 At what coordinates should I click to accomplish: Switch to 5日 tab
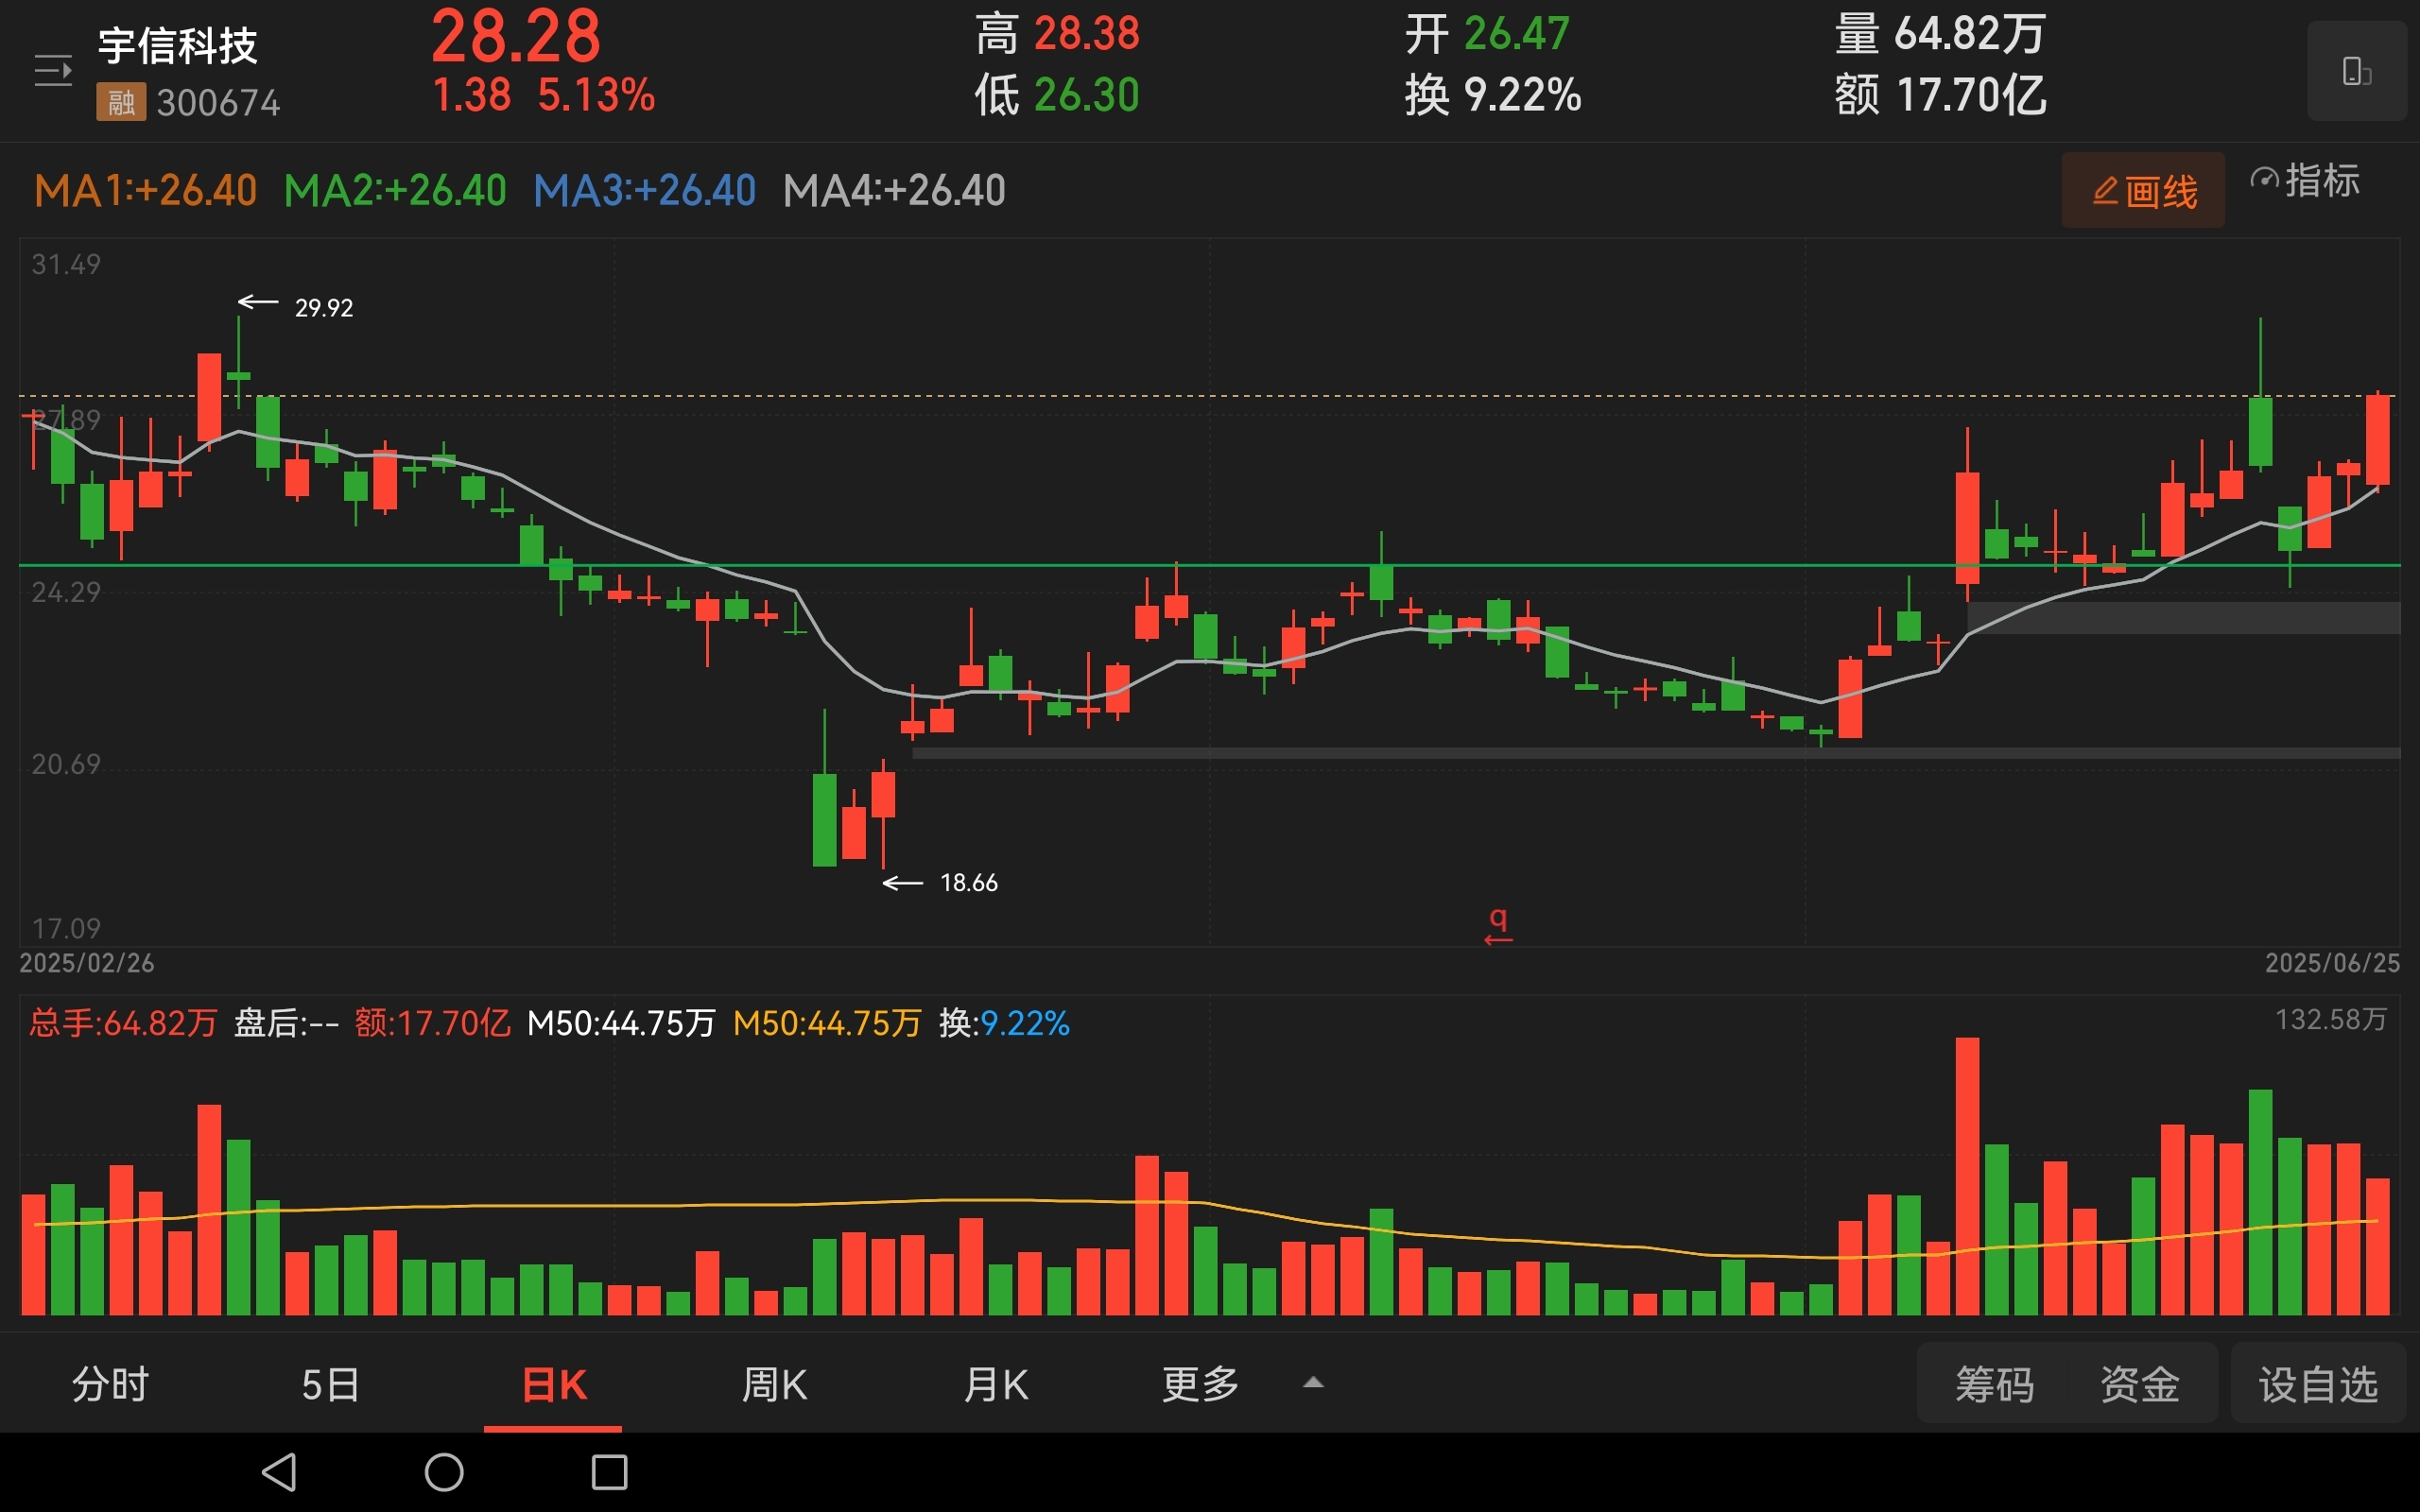pyautogui.click(x=331, y=1385)
